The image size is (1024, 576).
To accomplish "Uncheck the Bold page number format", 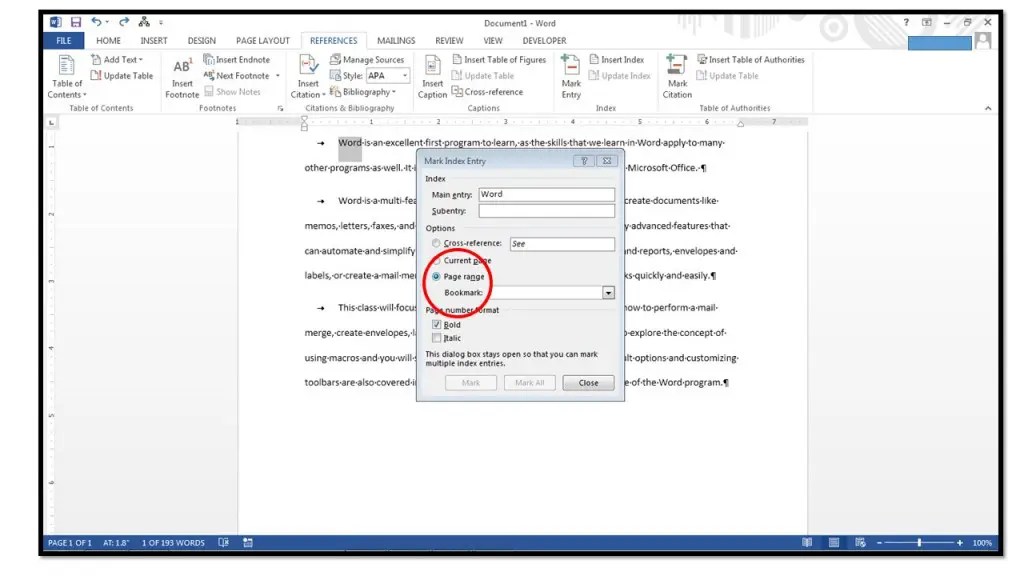I will [436, 325].
